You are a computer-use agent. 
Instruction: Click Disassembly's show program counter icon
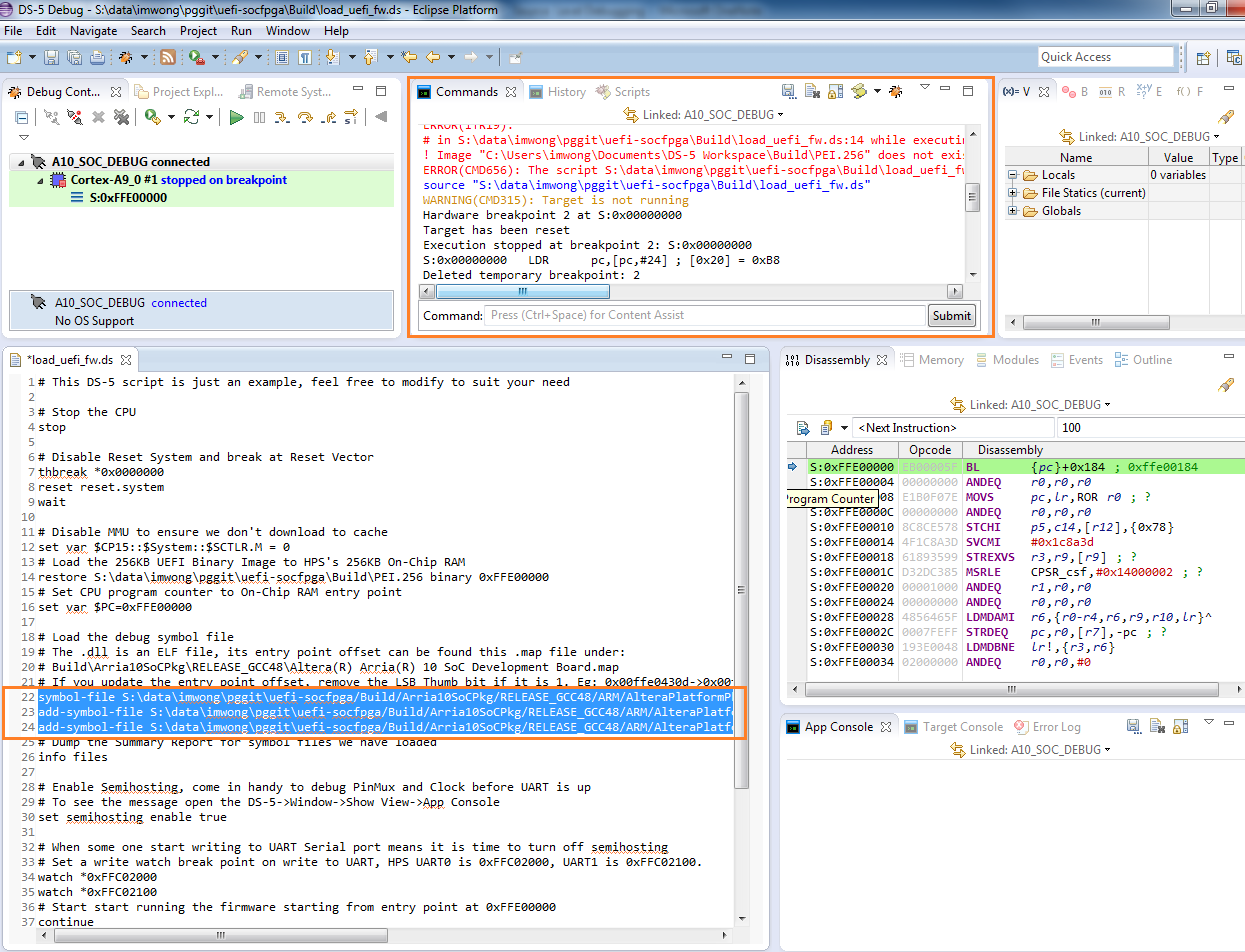point(803,428)
